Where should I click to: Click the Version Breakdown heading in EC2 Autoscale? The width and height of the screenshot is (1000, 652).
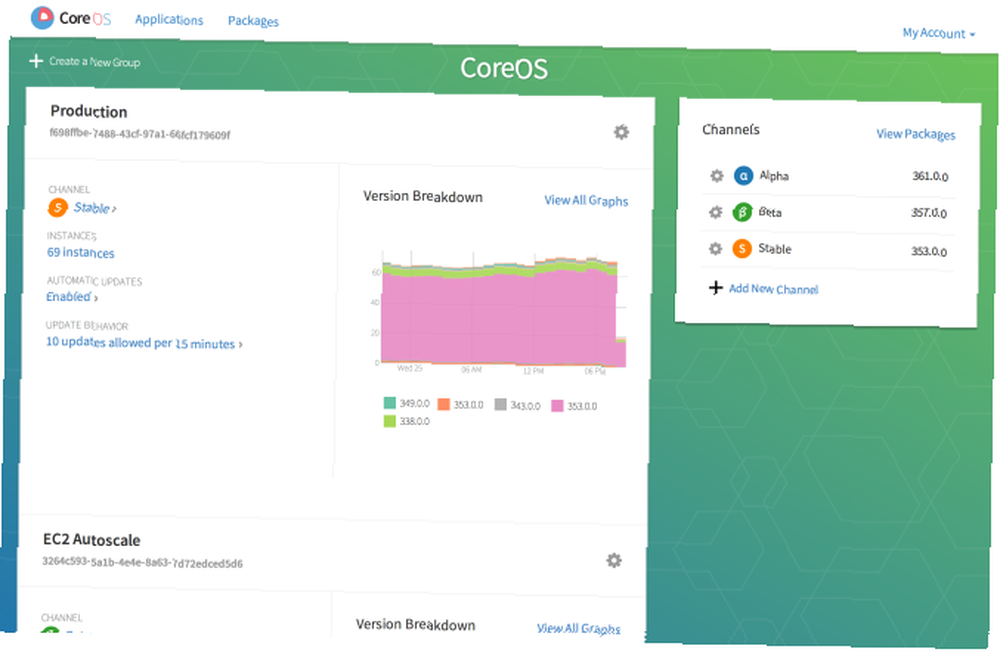[415, 625]
